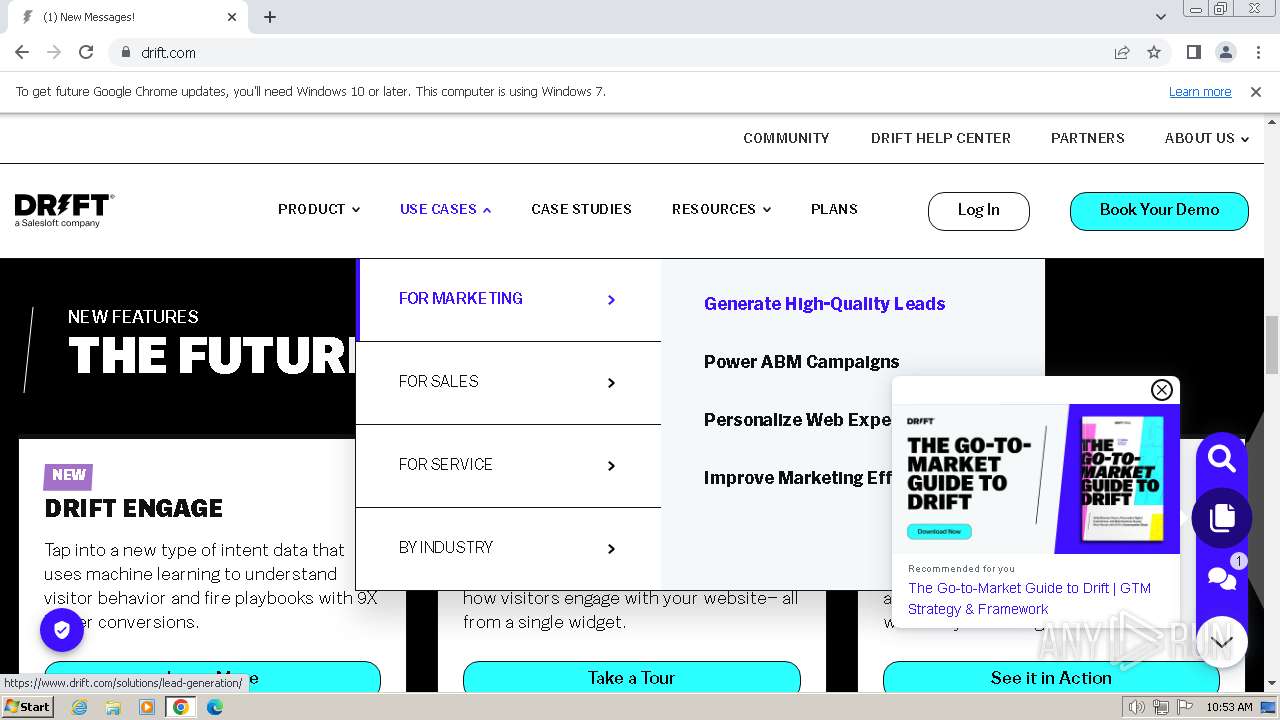Launch Internet Explorer from taskbar

(79, 707)
